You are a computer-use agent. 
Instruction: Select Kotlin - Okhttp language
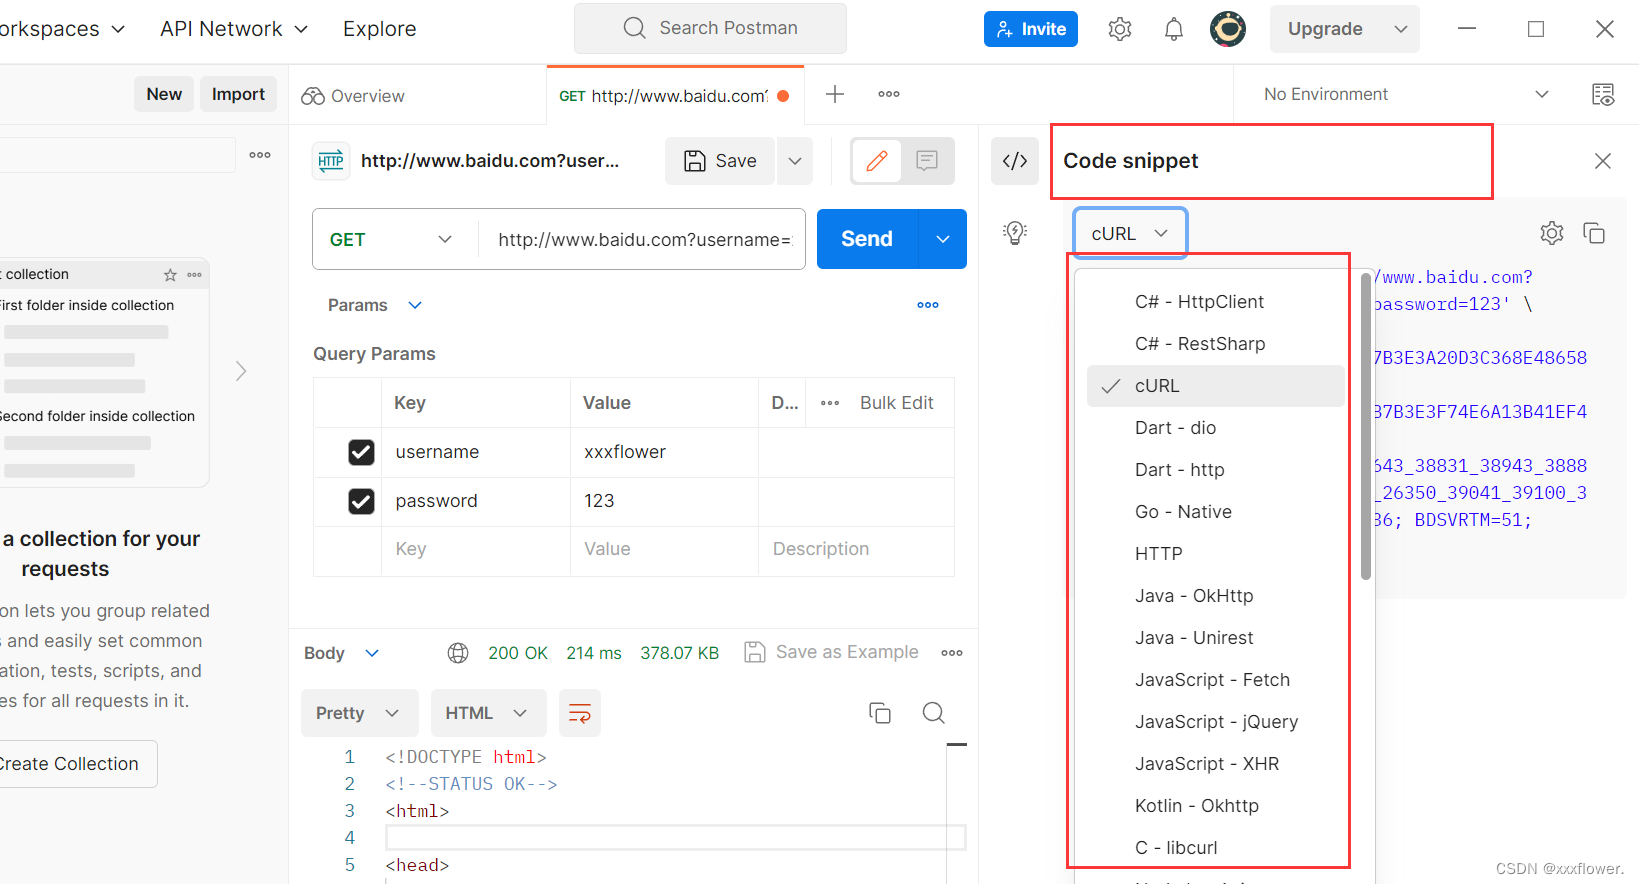(1215, 806)
